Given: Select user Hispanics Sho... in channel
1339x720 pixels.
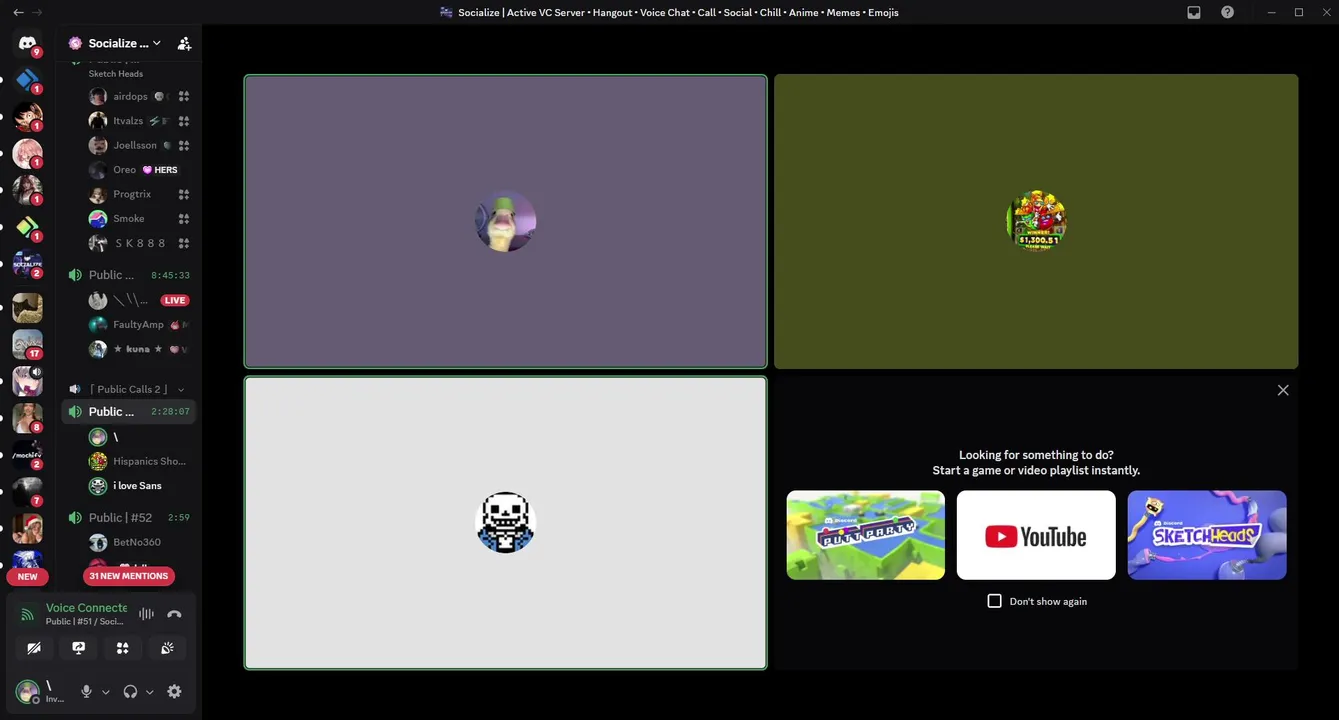Looking at the screenshot, I should coord(140,462).
